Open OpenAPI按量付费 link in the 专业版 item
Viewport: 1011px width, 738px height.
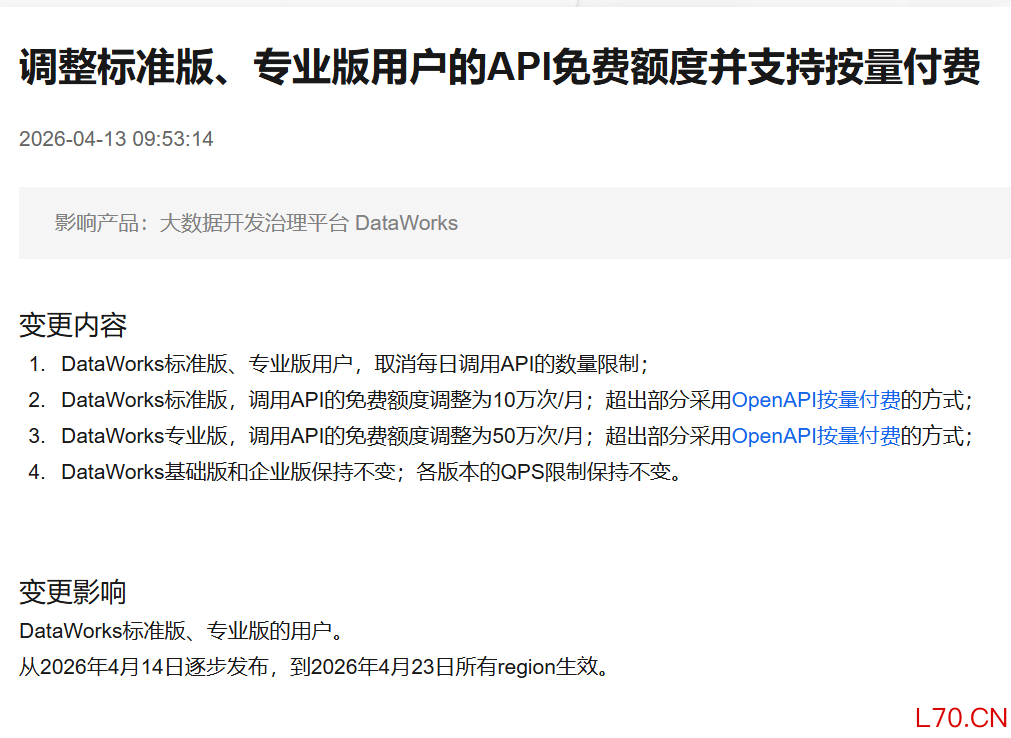(x=816, y=436)
